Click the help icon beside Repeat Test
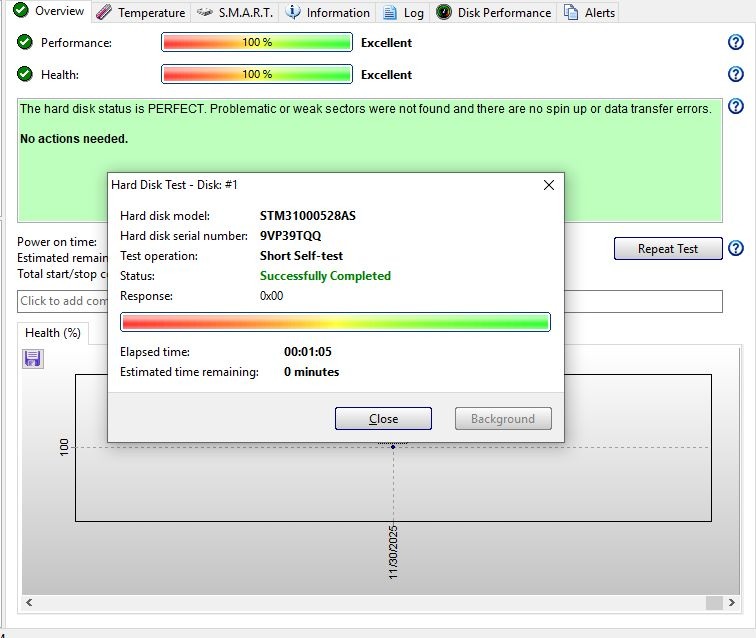 point(736,248)
